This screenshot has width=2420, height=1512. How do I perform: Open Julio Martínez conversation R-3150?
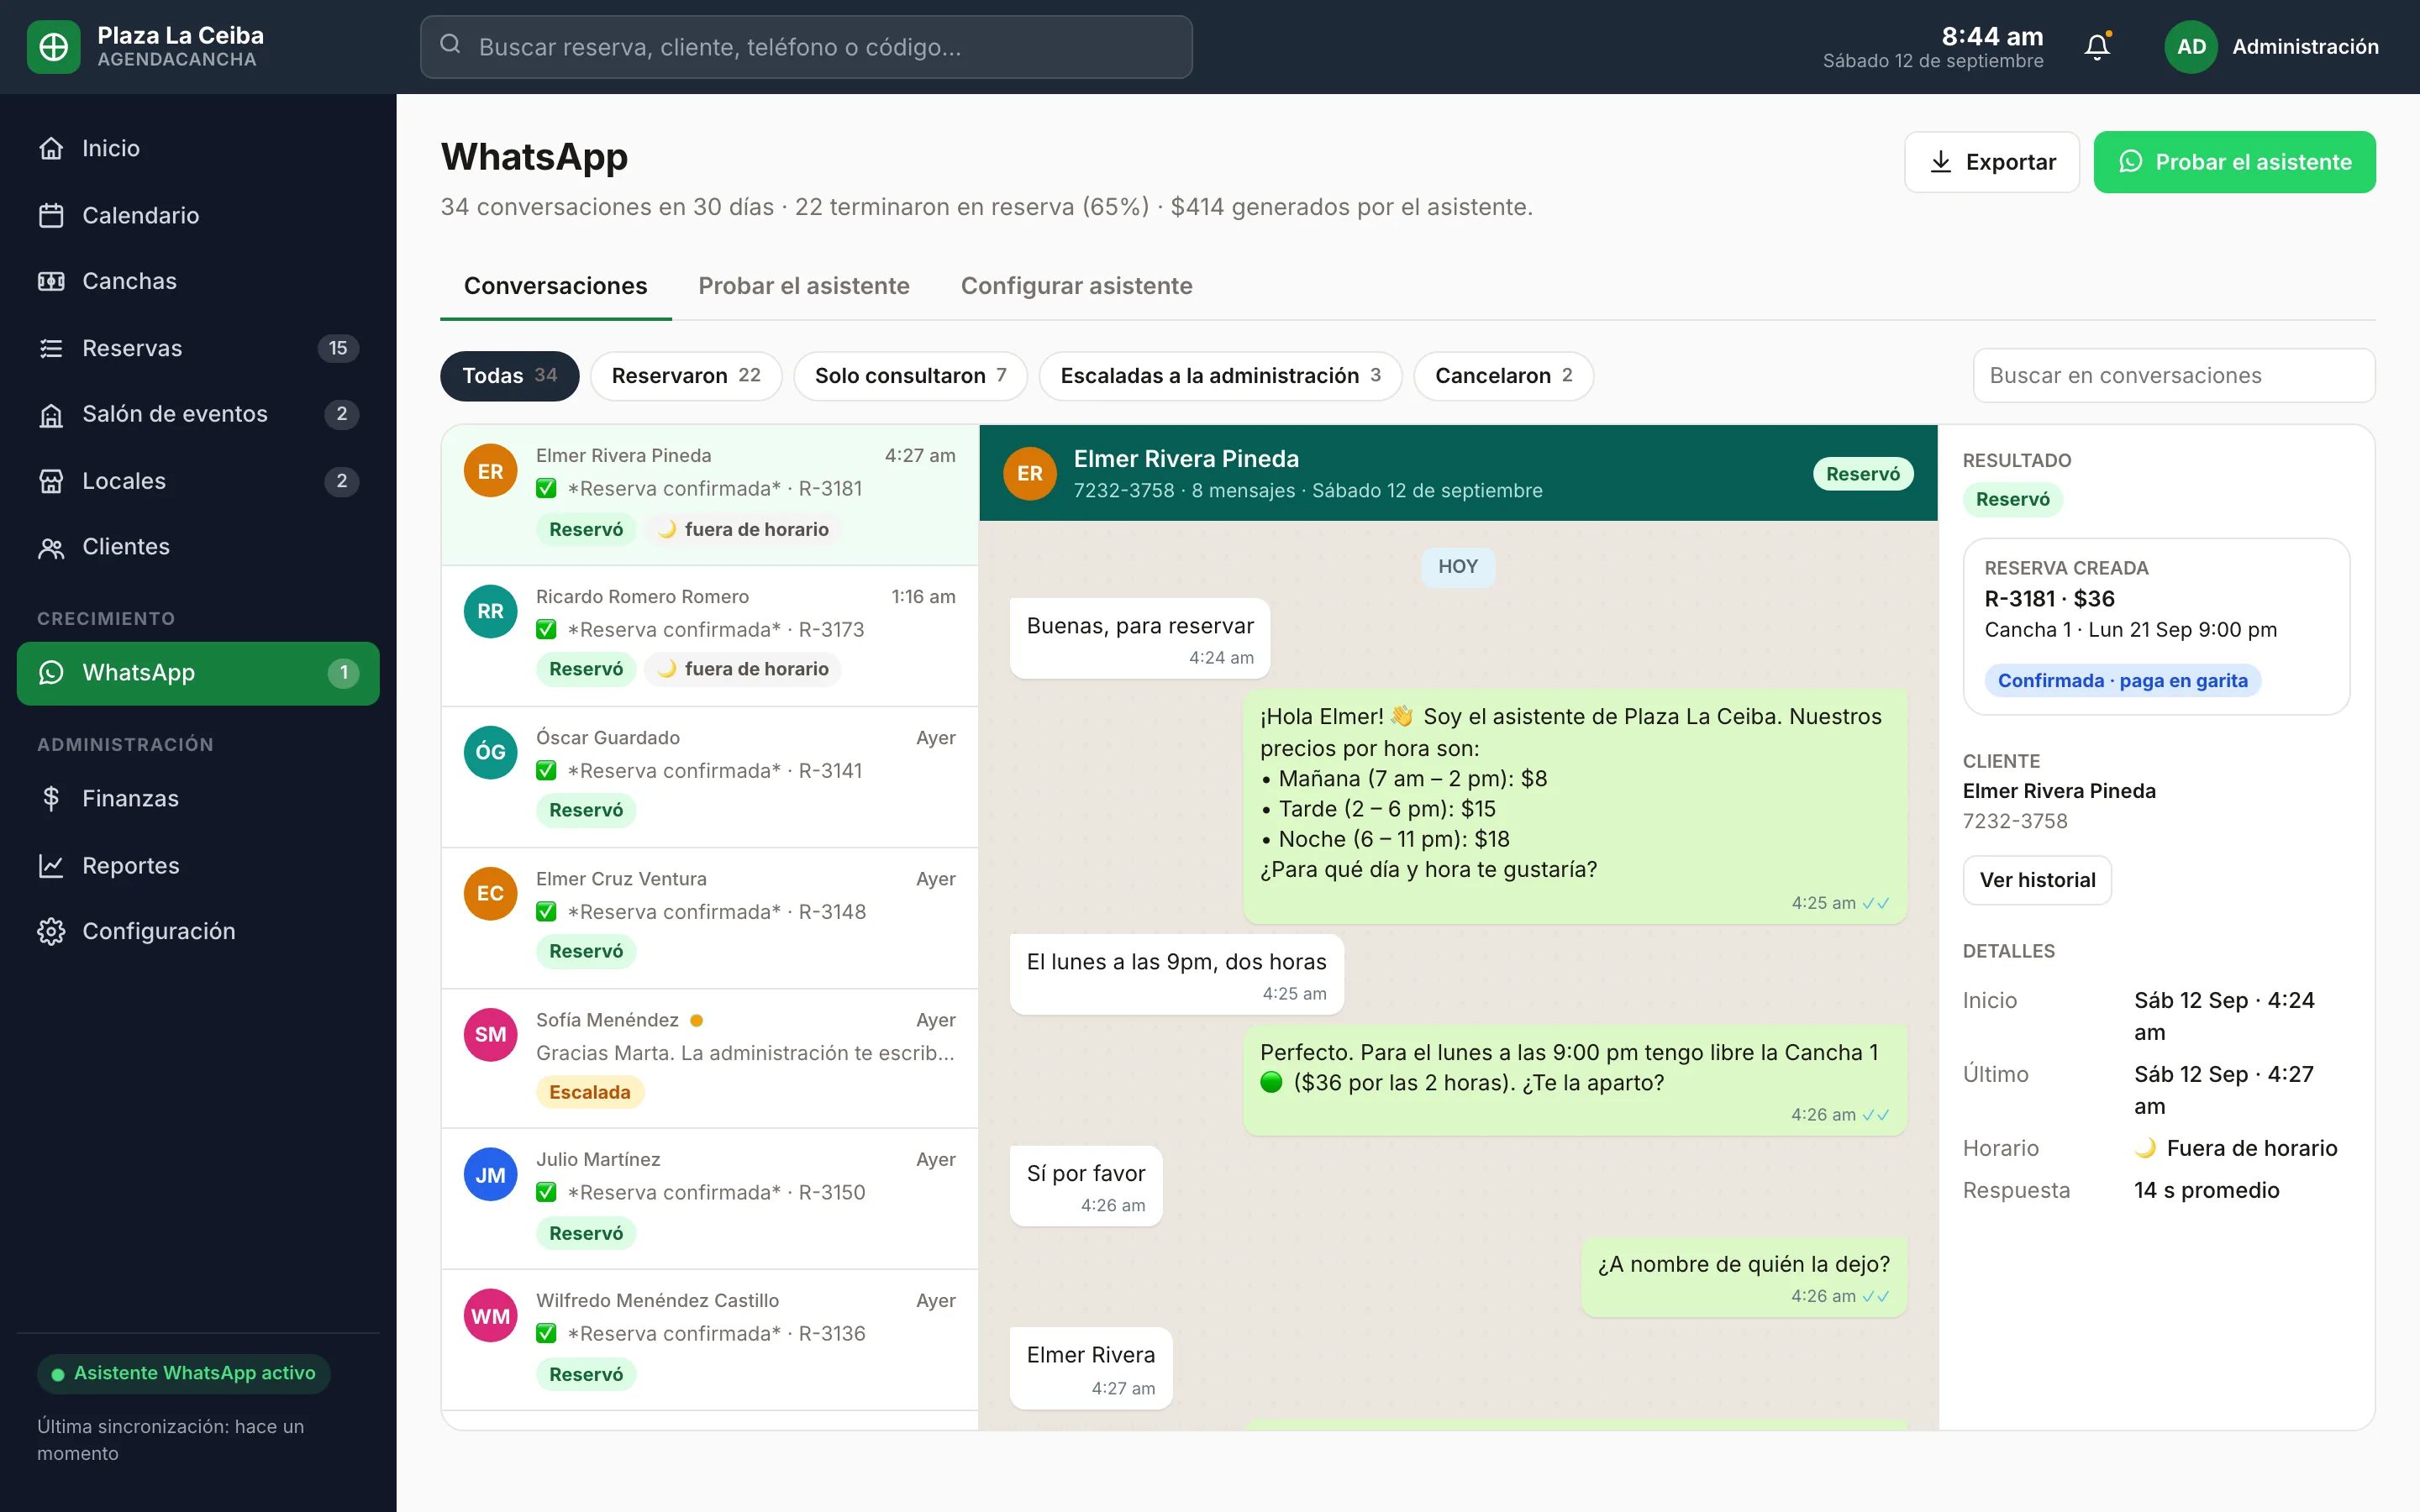pyautogui.click(x=709, y=1199)
